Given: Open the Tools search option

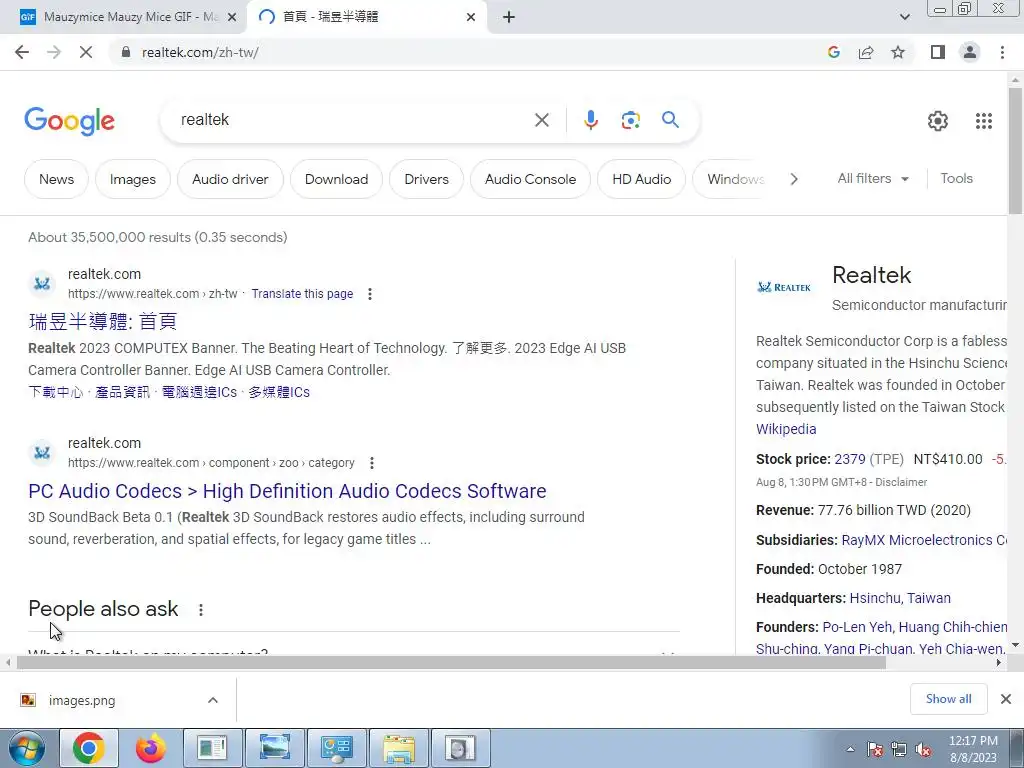Looking at the screenshot, I should pos(956,178).
